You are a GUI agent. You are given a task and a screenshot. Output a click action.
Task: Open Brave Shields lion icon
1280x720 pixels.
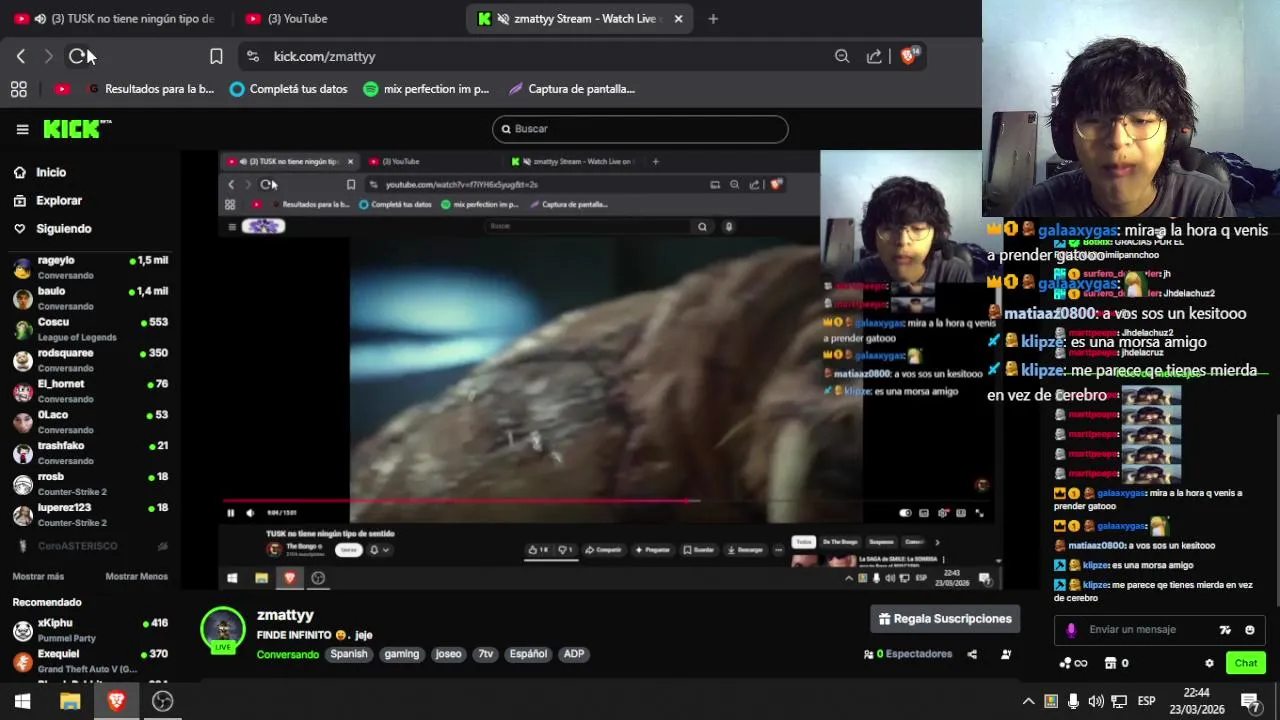click(908, 56)
